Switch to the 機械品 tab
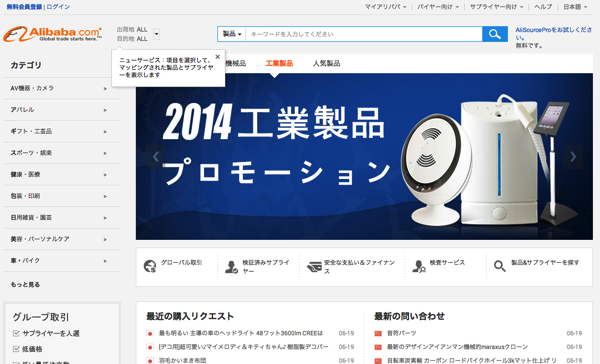This screenshot has width=600, height=364. [235, 64]
